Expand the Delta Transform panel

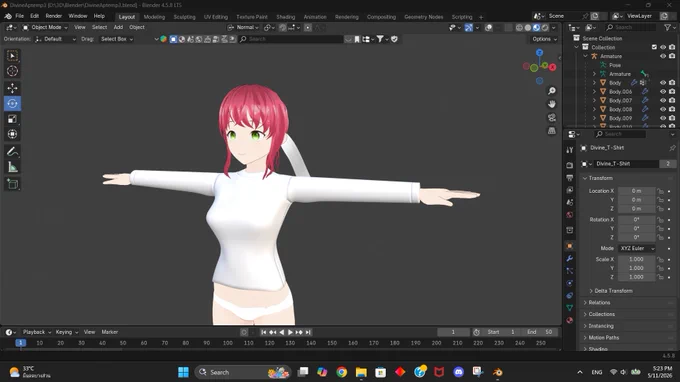(x=612, y=291)
